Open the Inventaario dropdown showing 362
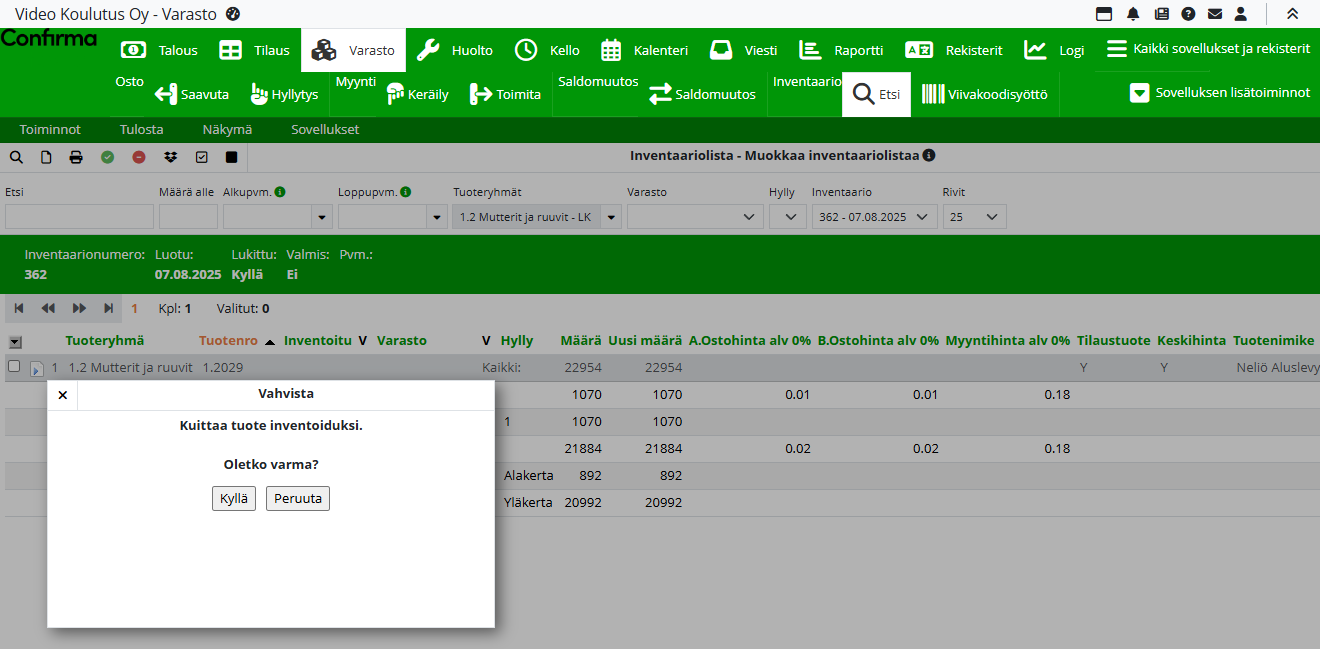Viewport: 1320px width, 649px height. click(874, 217)
